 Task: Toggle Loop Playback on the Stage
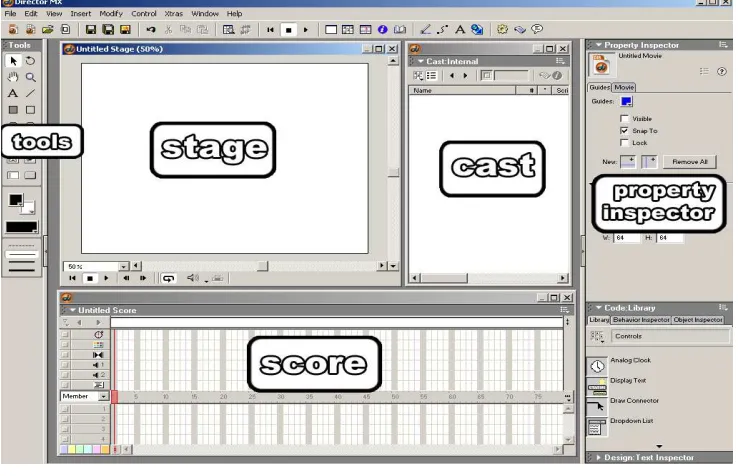click(x=168, y=278)
